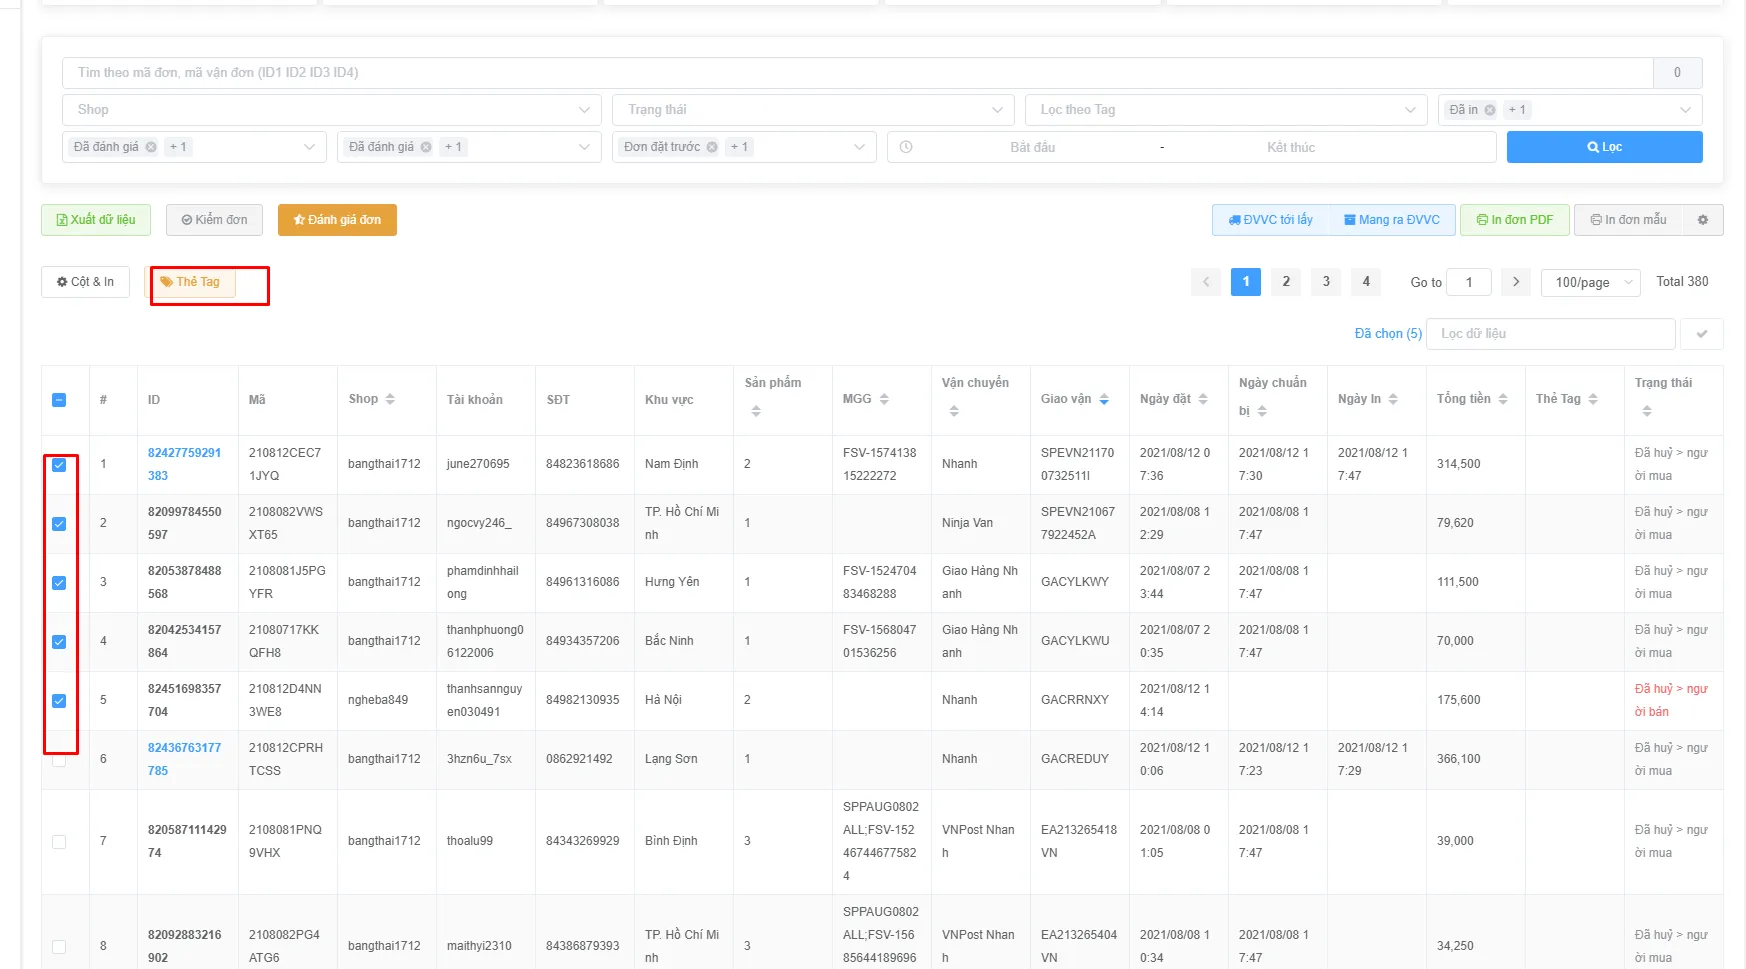
Task: Toggle the select-all header checkbox
Action: coord(59,400)
